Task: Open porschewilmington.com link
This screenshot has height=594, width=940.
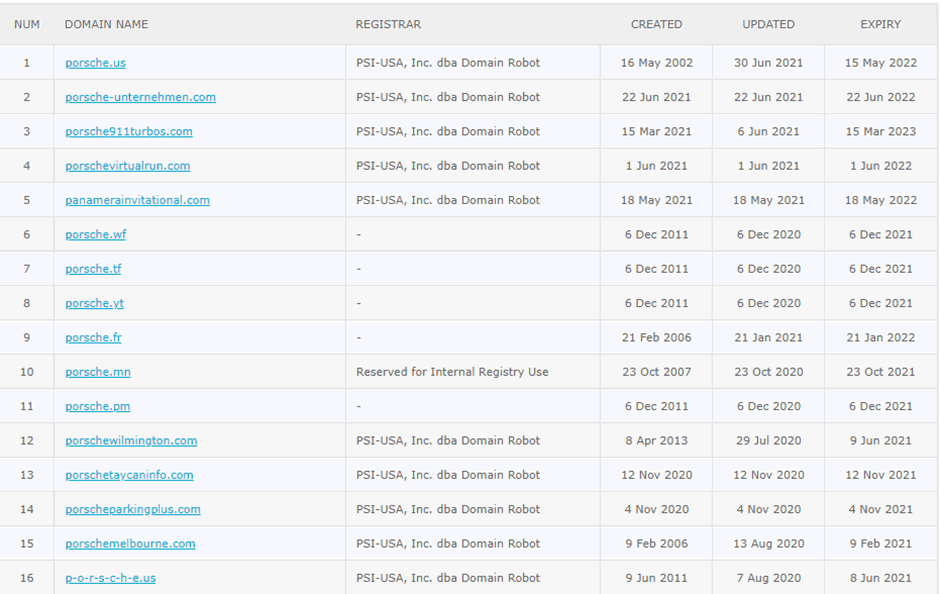Action: pos(131,441)
